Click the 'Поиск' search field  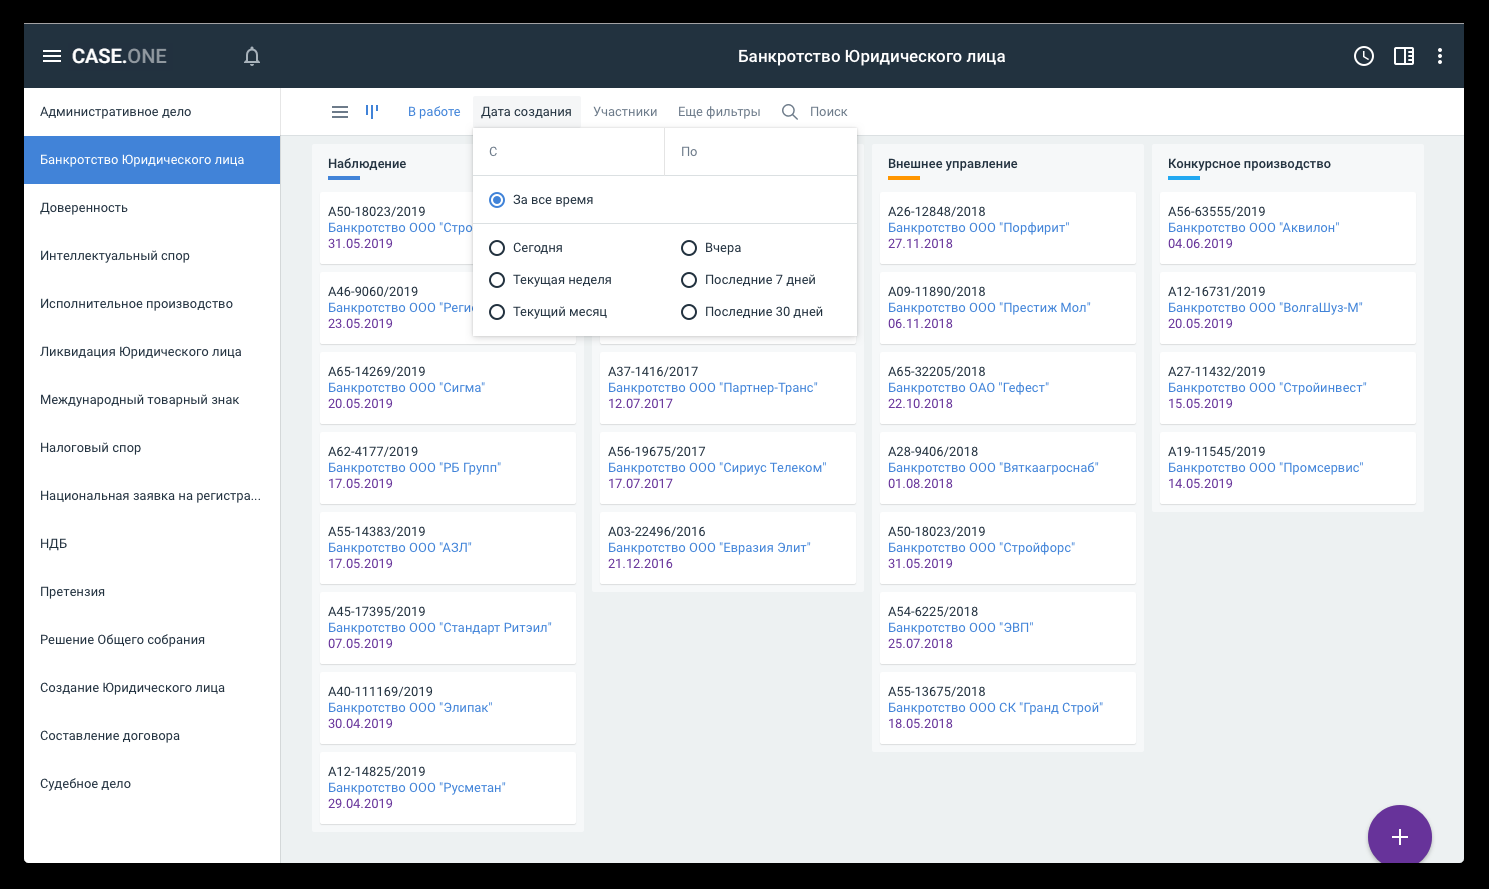tap(829, 112)
